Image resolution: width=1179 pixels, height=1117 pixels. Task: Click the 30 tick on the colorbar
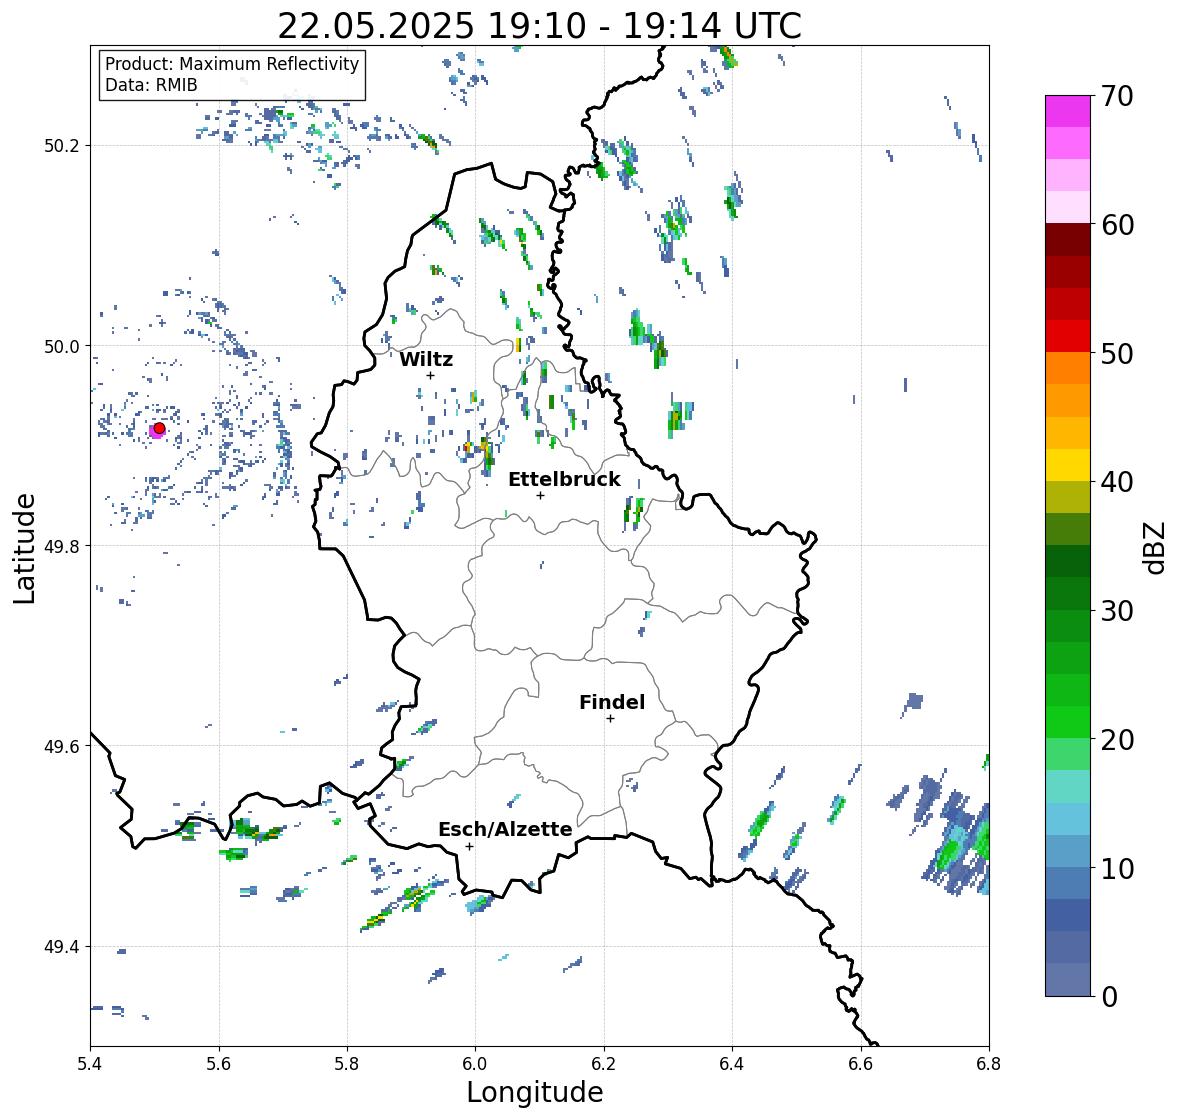pos(1117,610)
